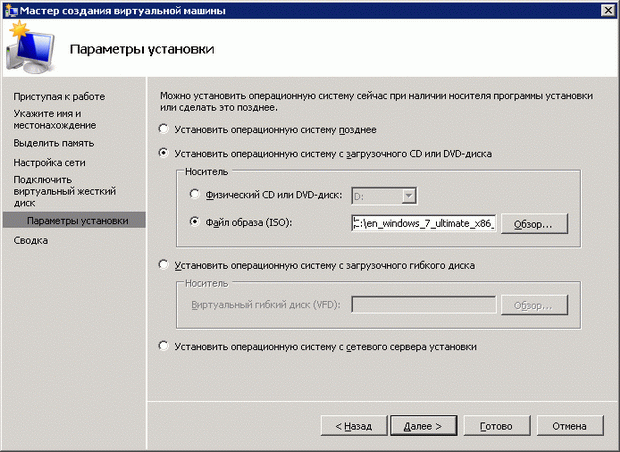Image resolution: width=620 pixels, height=452 pixels.
Task: Go to 'Приступая к работе' wizard step
Action: pyautogui.click(x=59, y=96)
